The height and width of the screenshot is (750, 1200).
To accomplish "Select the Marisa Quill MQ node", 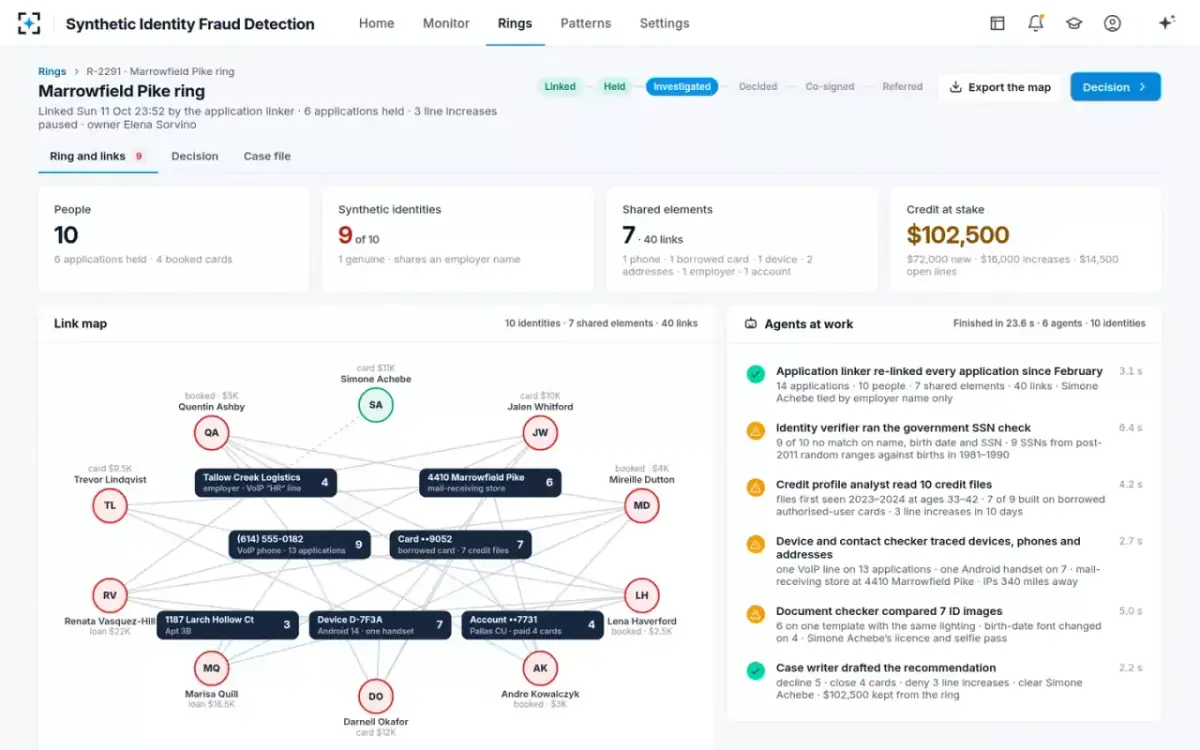I will point(212,668).
